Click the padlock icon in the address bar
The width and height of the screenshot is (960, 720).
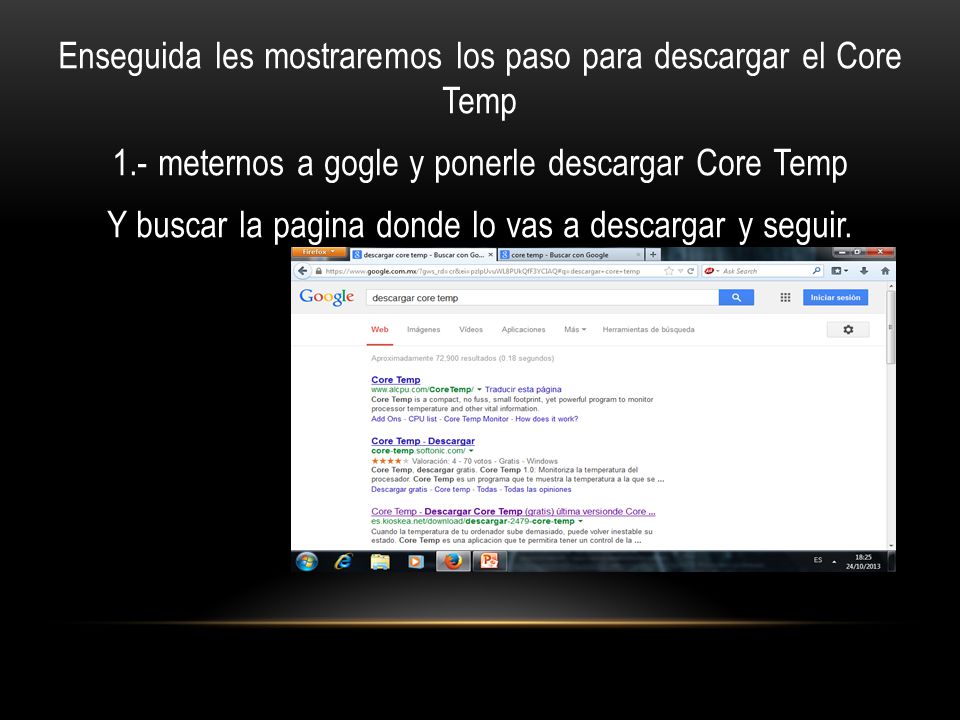[318, 271]
